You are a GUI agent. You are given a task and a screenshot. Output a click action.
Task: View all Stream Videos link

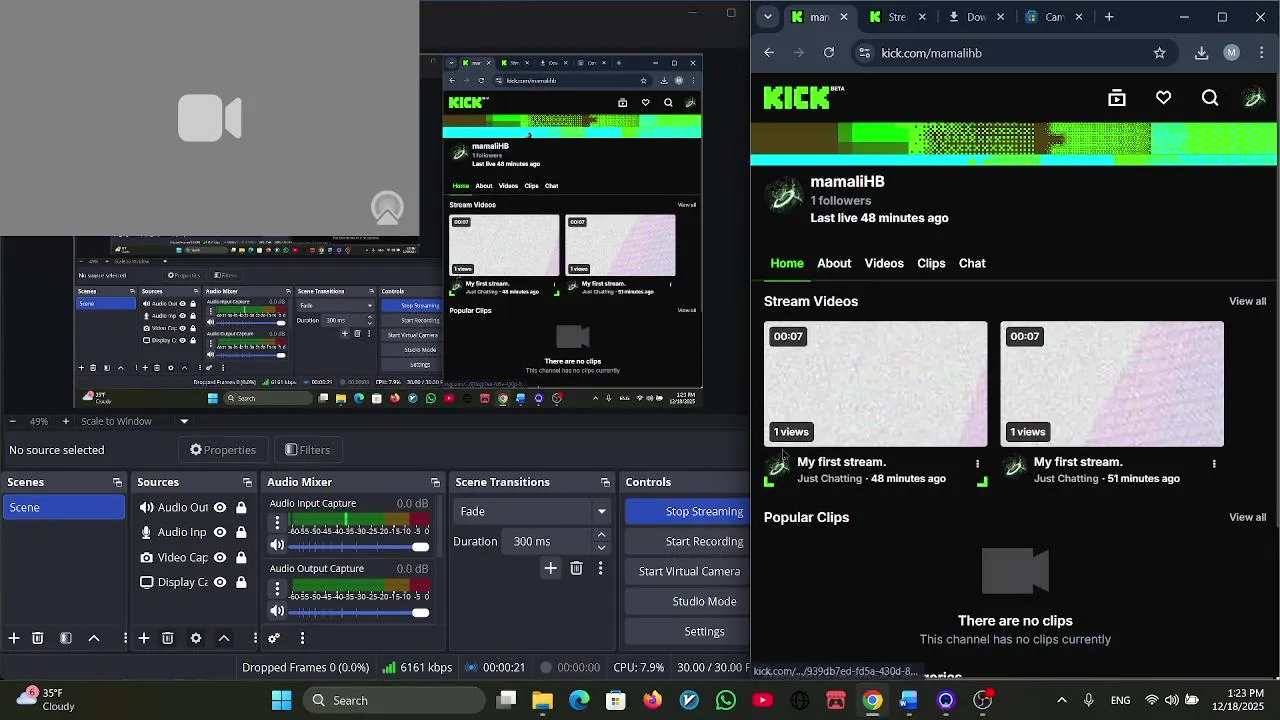point(1247,301)
